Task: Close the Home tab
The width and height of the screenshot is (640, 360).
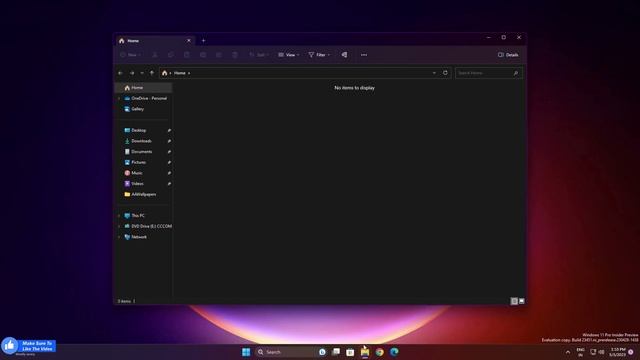Action: click(x=189, y=40)
